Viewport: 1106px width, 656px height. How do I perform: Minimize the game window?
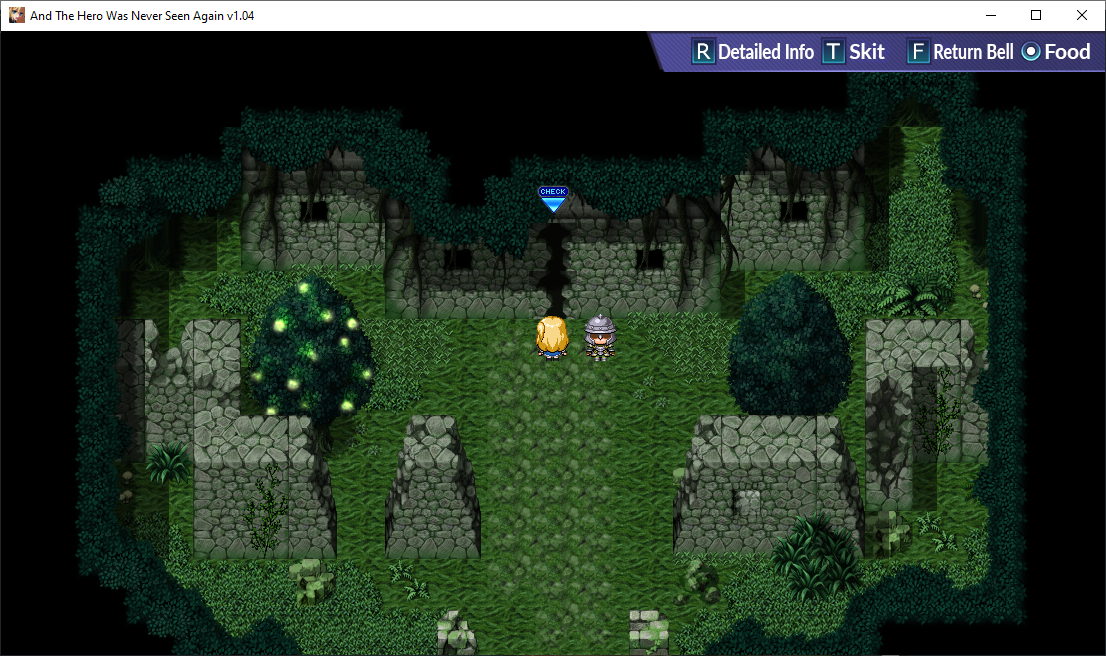point(990,15)
